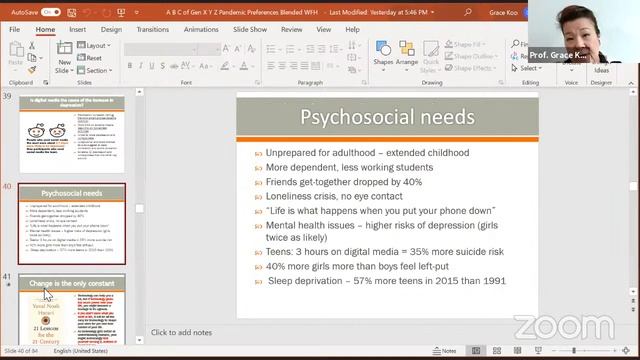640x360 pixels.
Task: Click the Undo arrow icon
Action: tap(87, 13)
